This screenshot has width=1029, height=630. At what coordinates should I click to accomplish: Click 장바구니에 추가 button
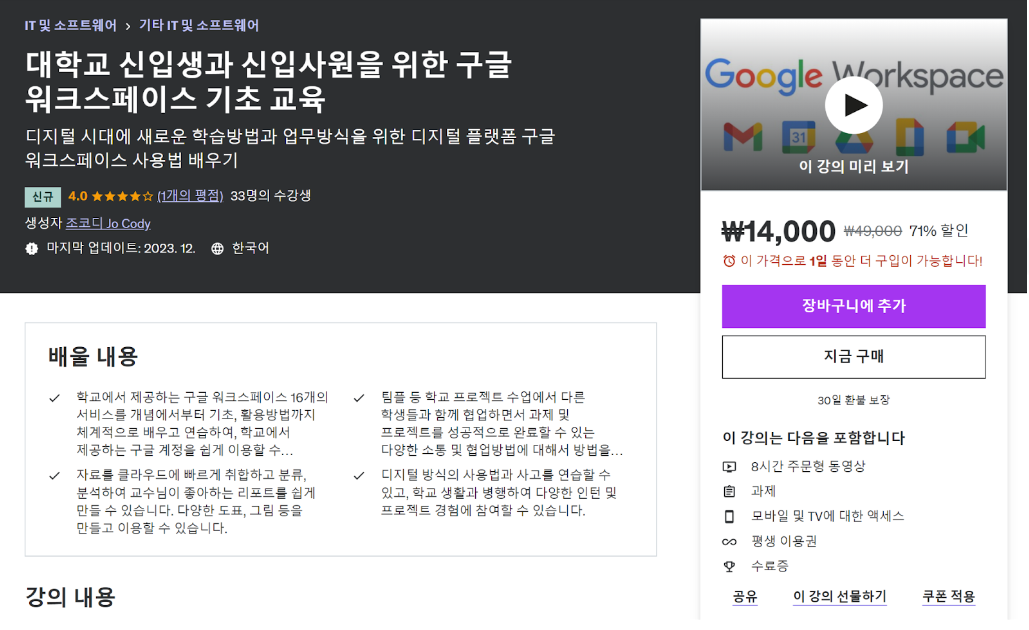tap(854, 306)
